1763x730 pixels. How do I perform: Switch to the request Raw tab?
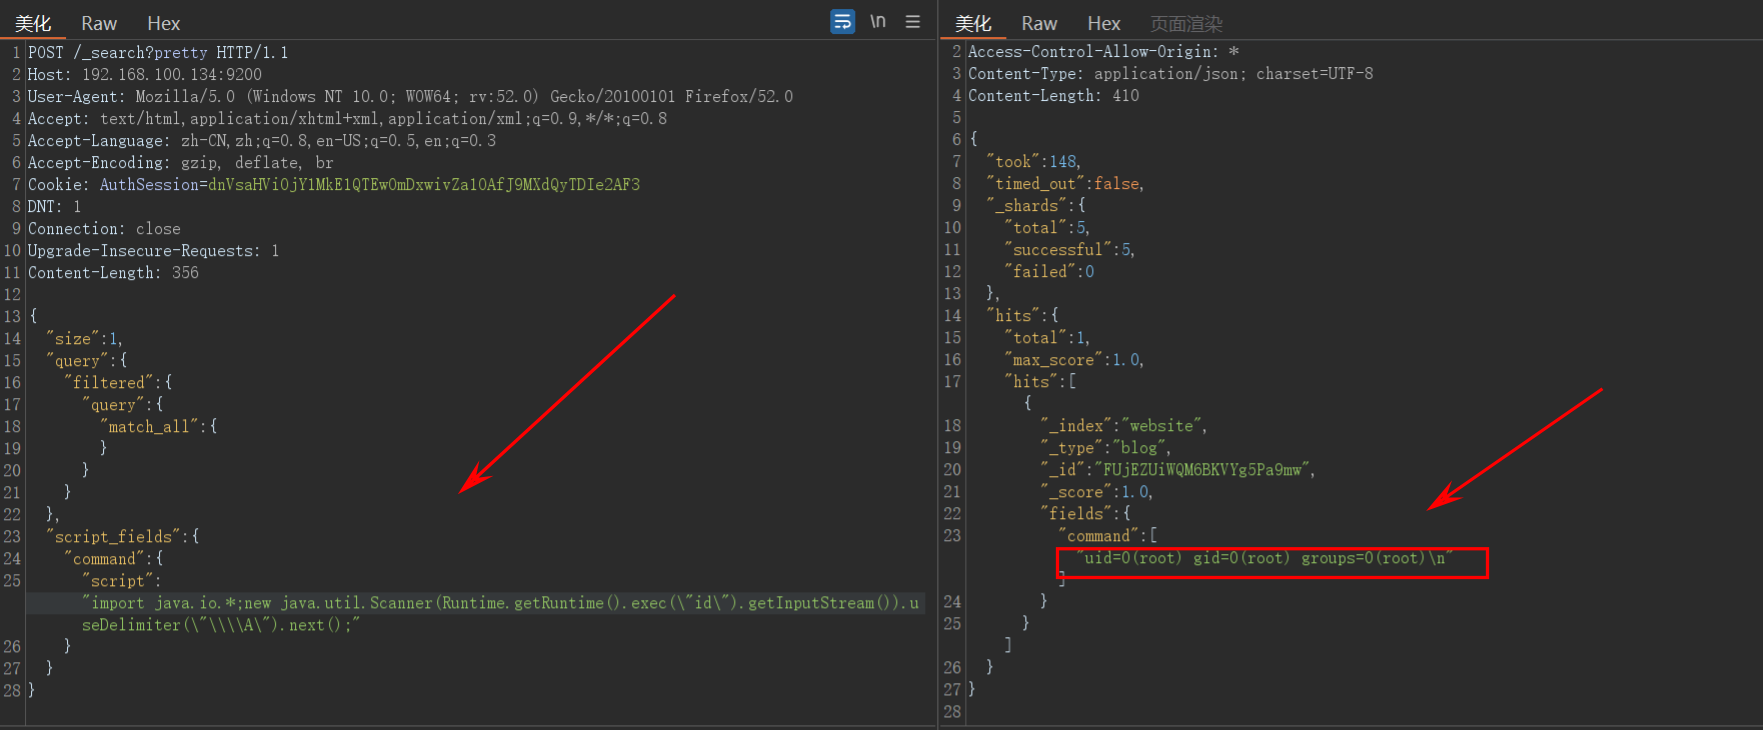(99, 23)
